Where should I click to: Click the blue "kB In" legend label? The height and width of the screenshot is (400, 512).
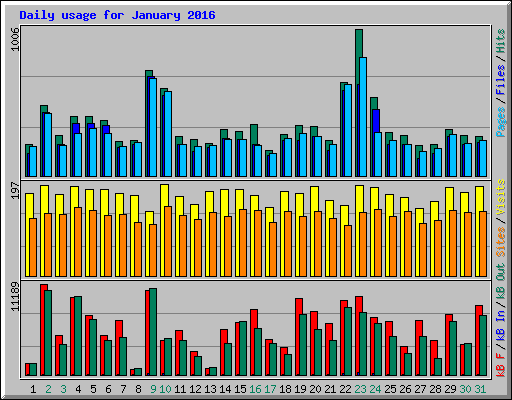pyautogui.click(x=501, y=326)
